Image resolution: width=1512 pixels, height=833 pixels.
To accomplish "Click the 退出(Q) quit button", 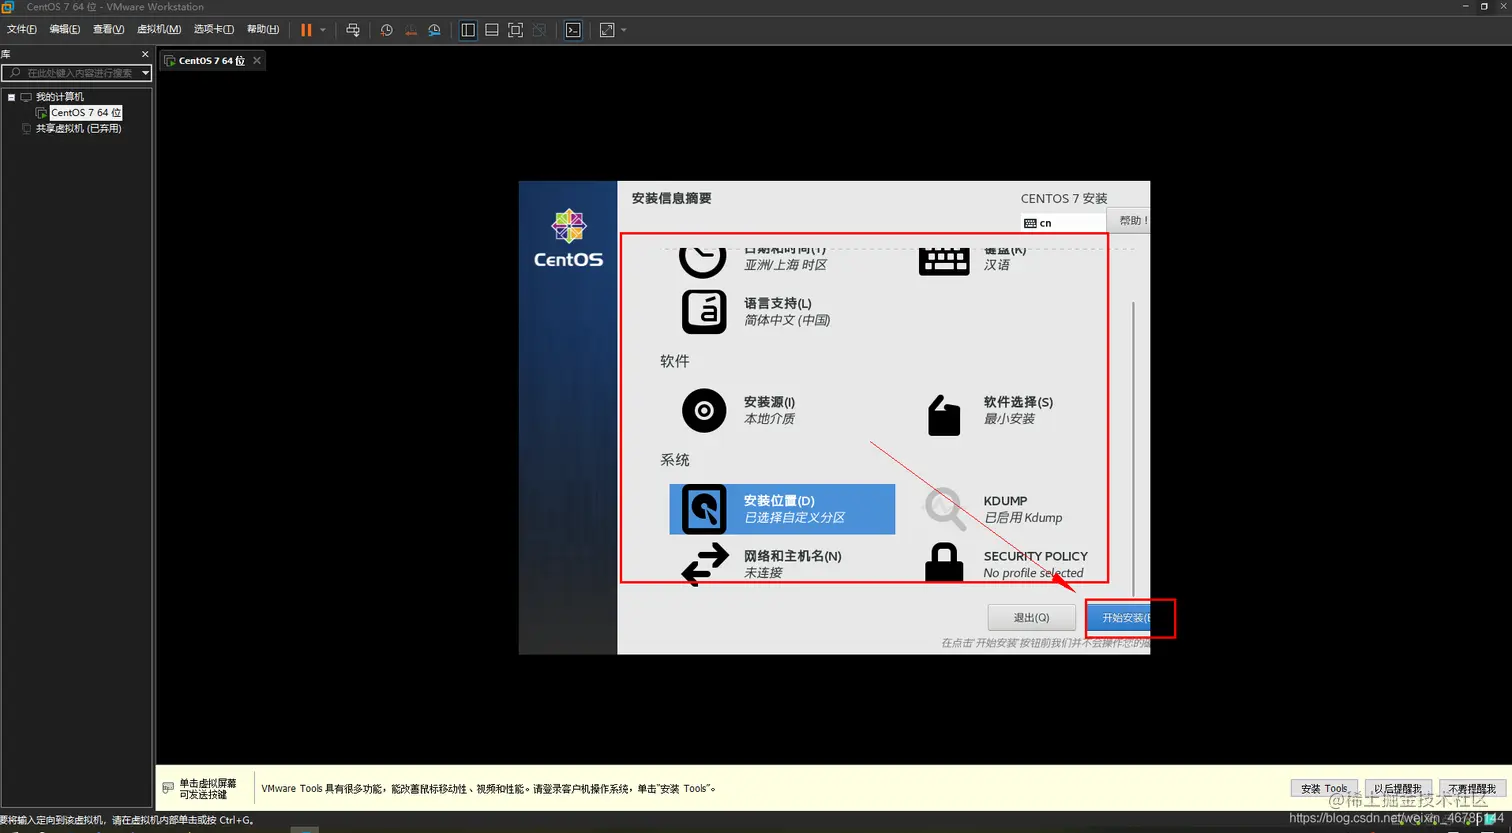I will 1031,618.
